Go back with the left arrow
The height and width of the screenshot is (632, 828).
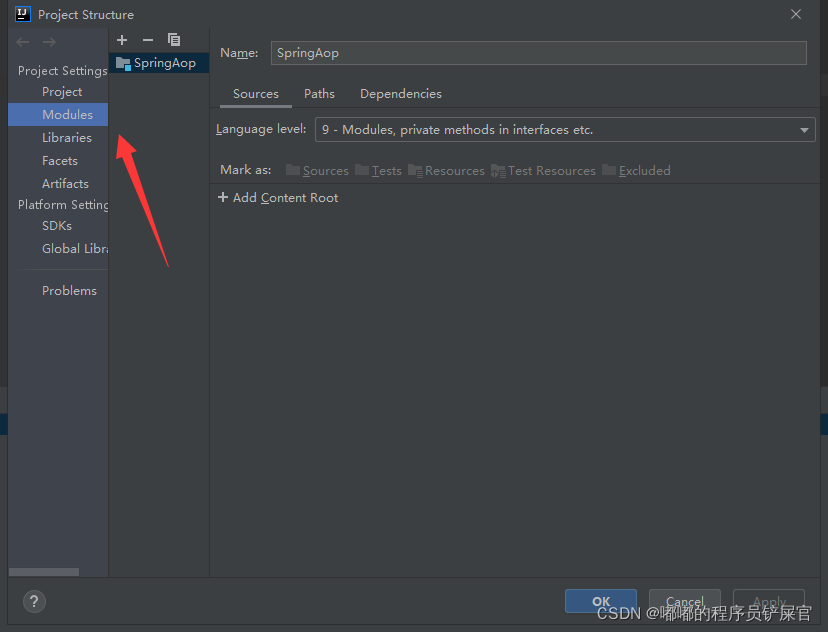(23, 42)
